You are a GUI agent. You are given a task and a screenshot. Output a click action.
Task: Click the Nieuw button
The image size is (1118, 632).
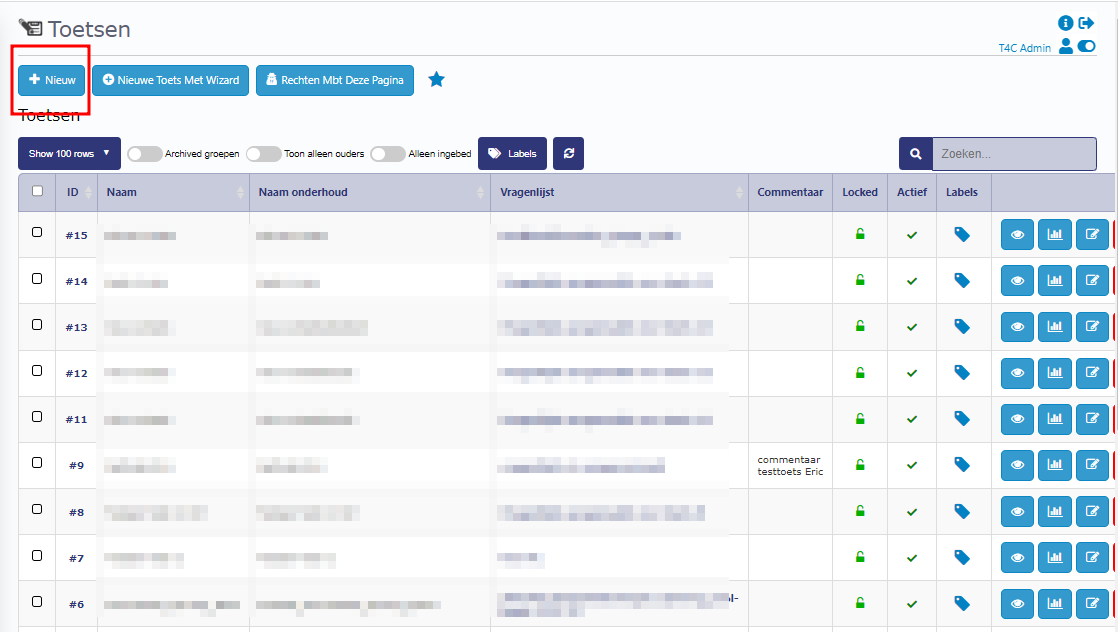click(x=52, y=80)
